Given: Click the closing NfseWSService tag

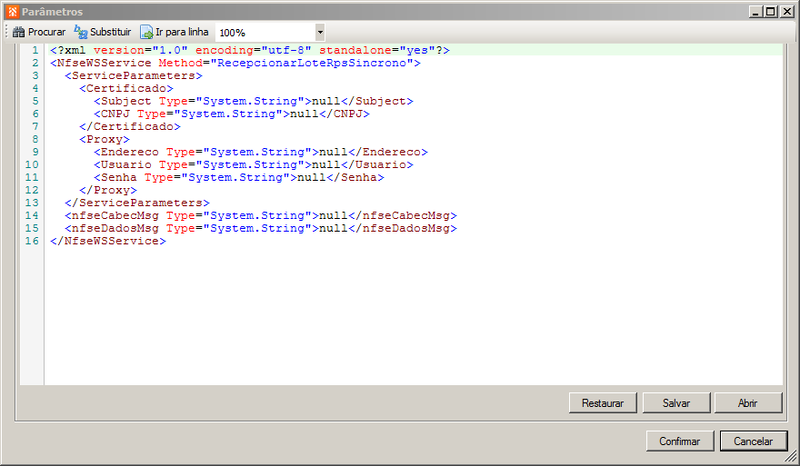Looking at the screenshot, I should click(x=108, y=241).
